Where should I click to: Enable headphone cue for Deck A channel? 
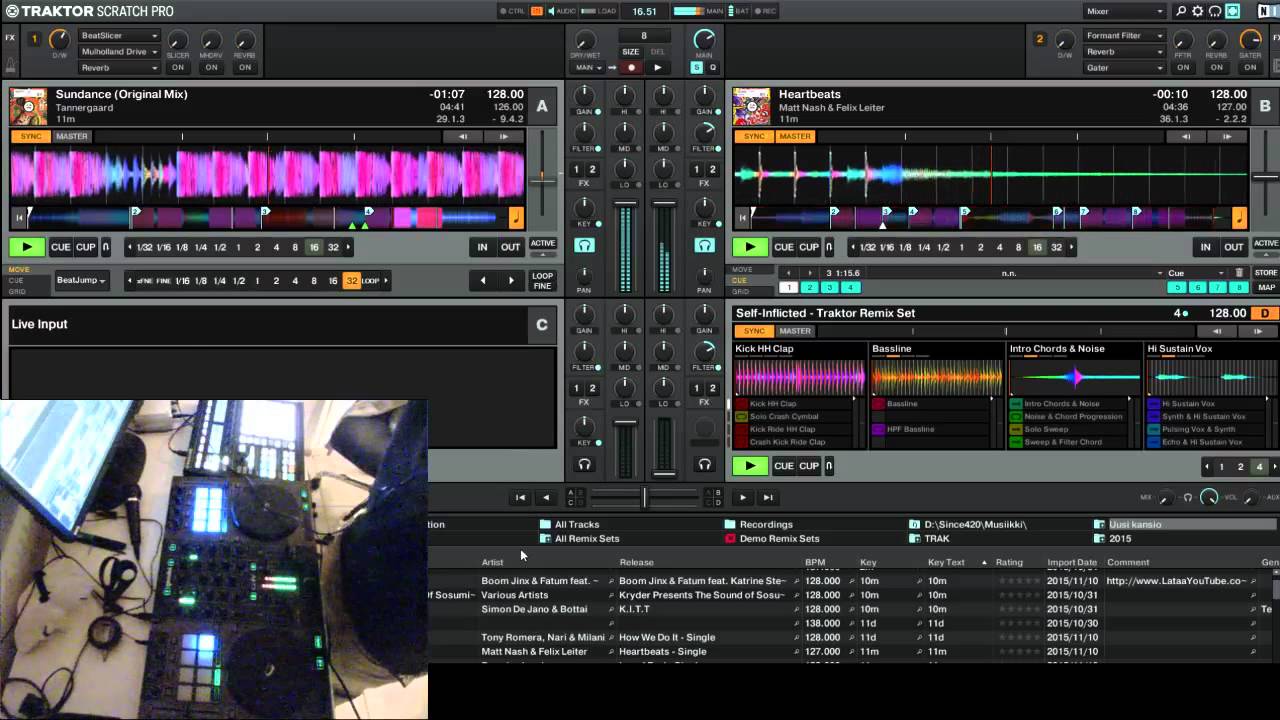(x=585, y=245)
